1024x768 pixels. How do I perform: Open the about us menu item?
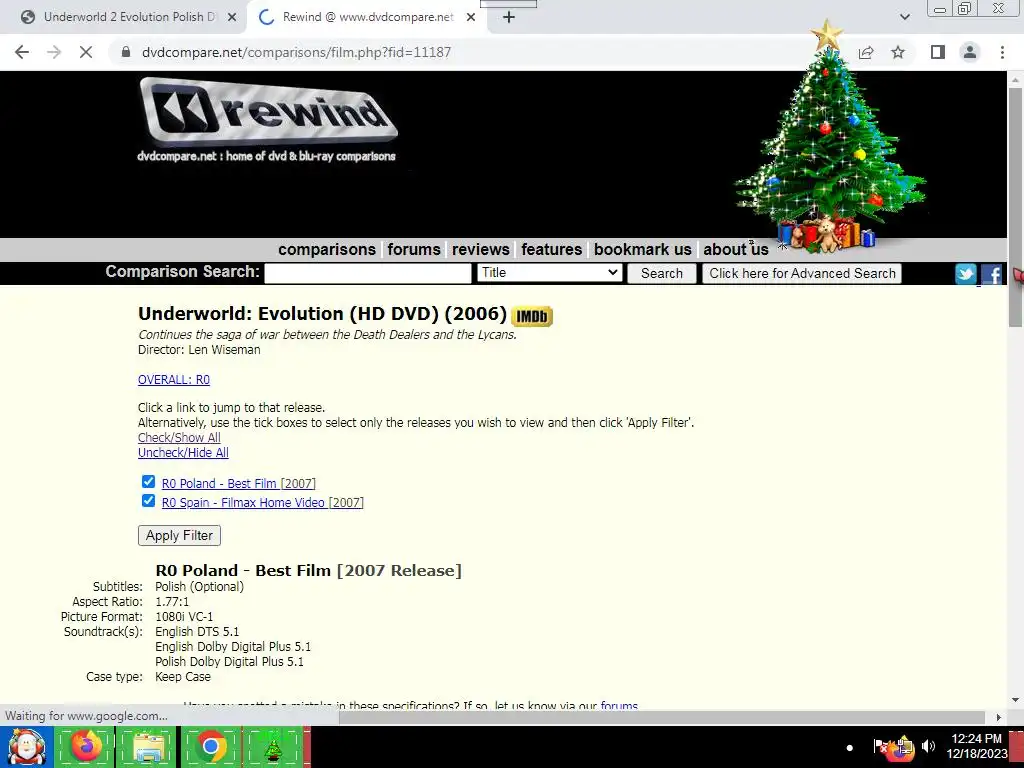point(736,249)
